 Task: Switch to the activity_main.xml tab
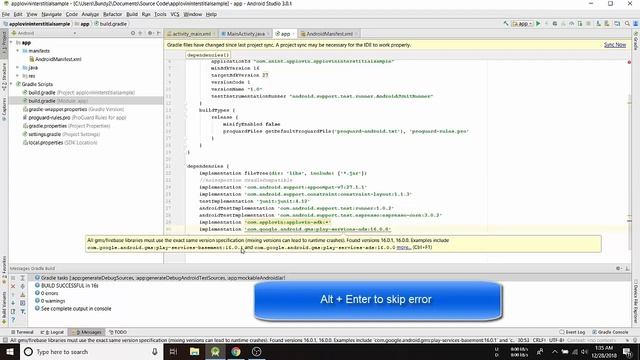tap(191, 33)
